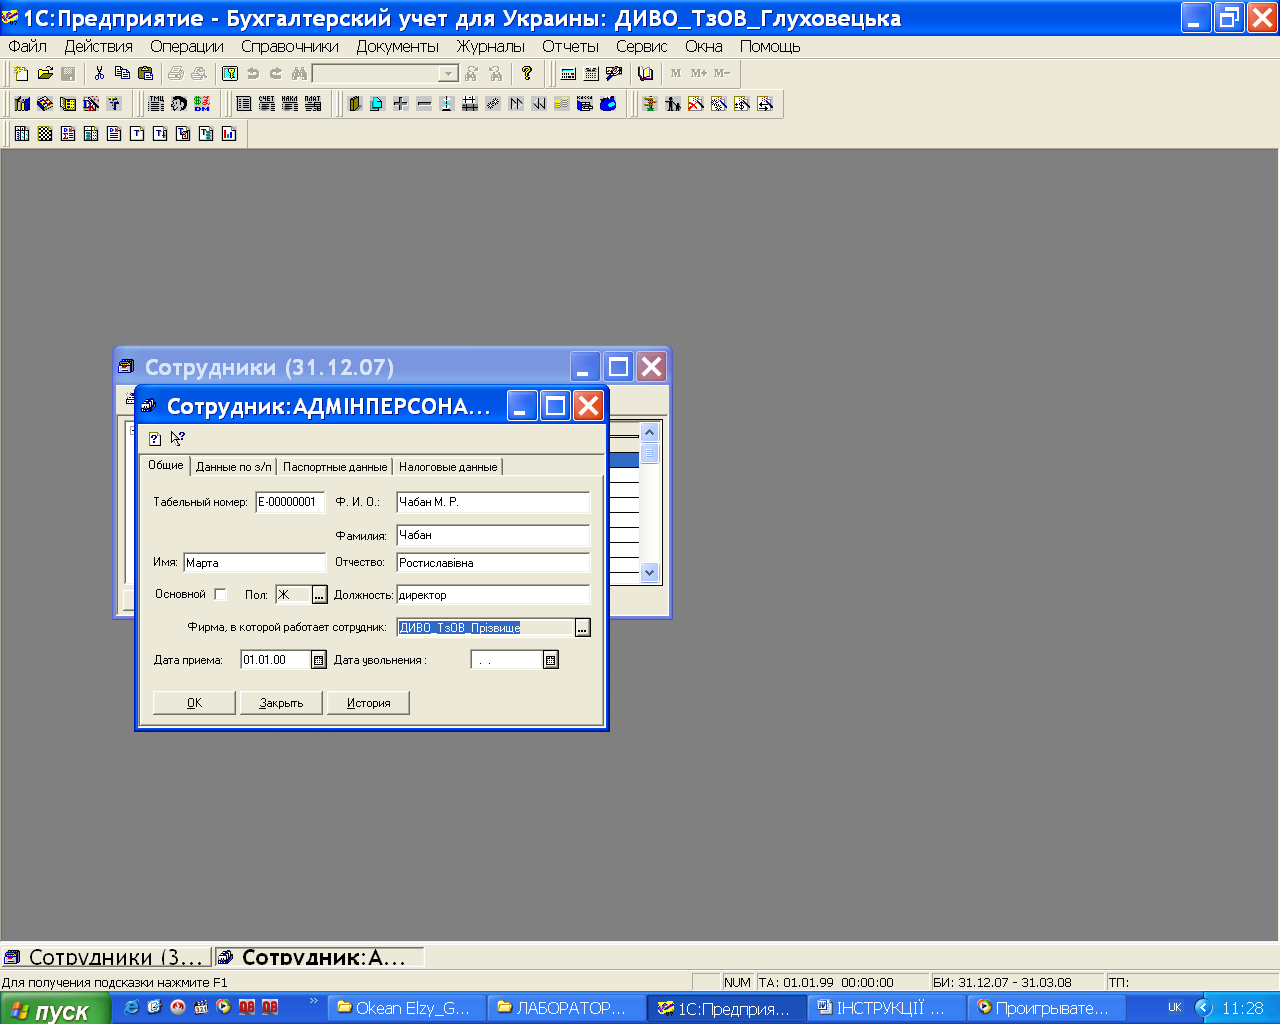Switch to the Данные по з/п tab

233,467
